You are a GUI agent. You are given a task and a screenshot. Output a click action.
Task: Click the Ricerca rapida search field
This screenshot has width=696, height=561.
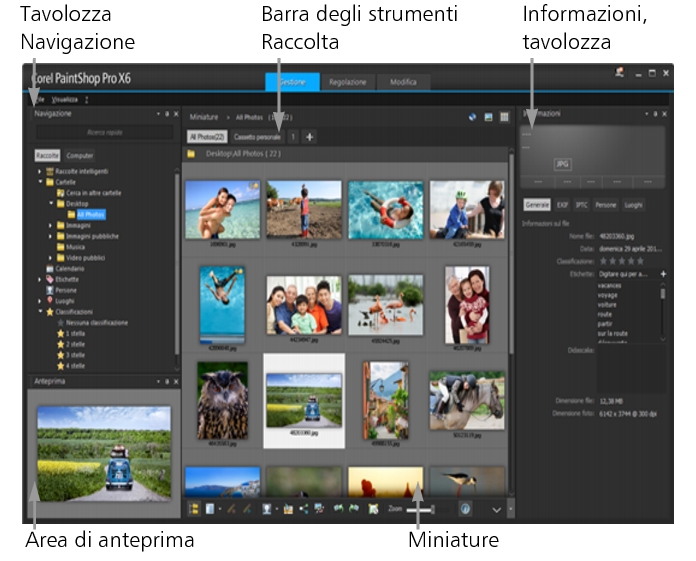[x=105, y=132]
